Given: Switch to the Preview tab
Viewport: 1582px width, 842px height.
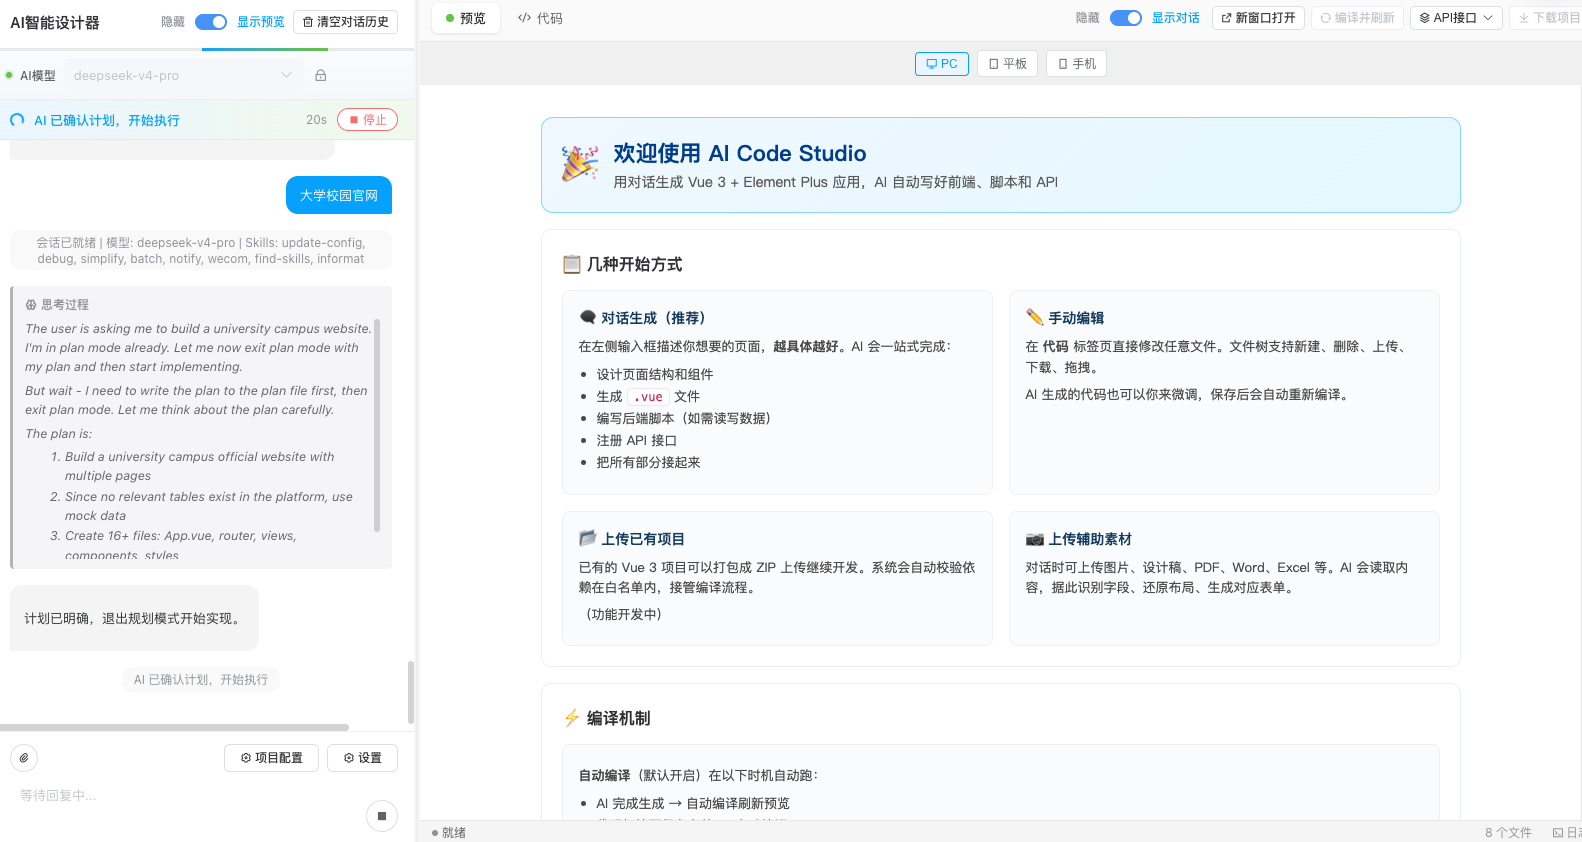Looking at the screenshot, I should (x=466, y=19).
